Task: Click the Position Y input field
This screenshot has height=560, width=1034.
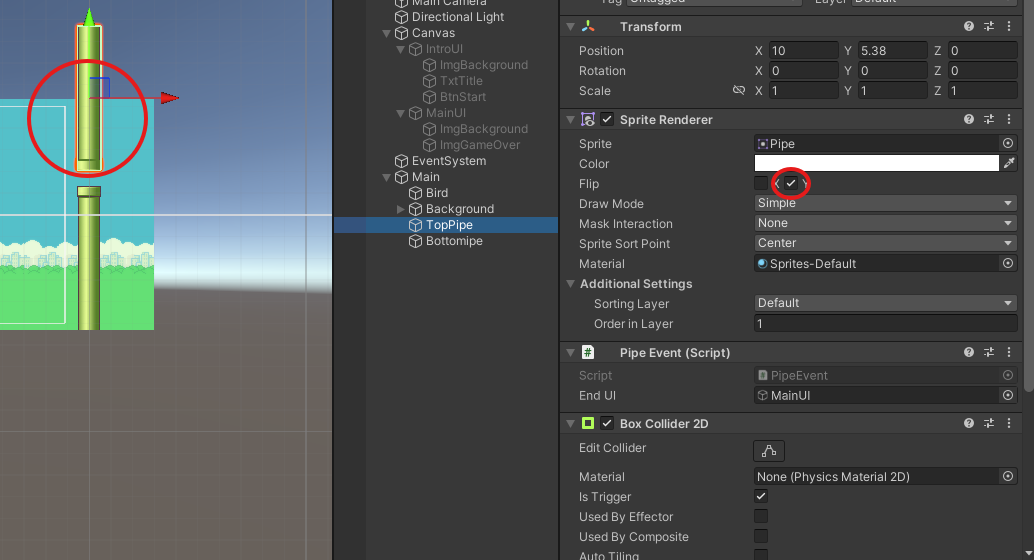Action: pos(892,50)
